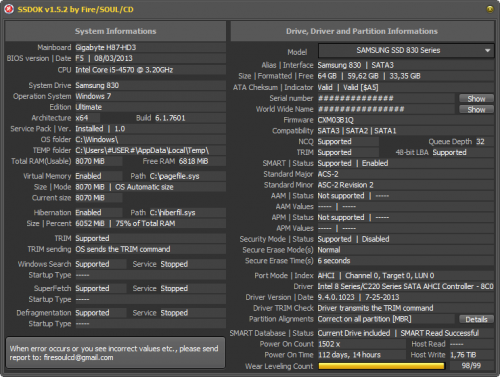
Task: Click APM Status Not supported value
Action: (341, 218)
